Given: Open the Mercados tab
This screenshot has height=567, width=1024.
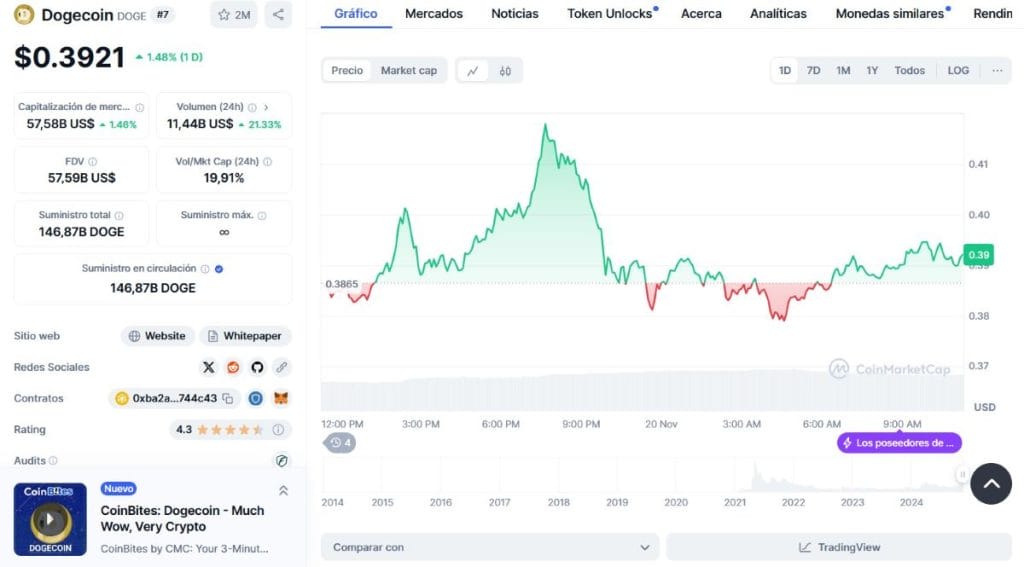Looking at the screenshot, I should tap(434, 14).
